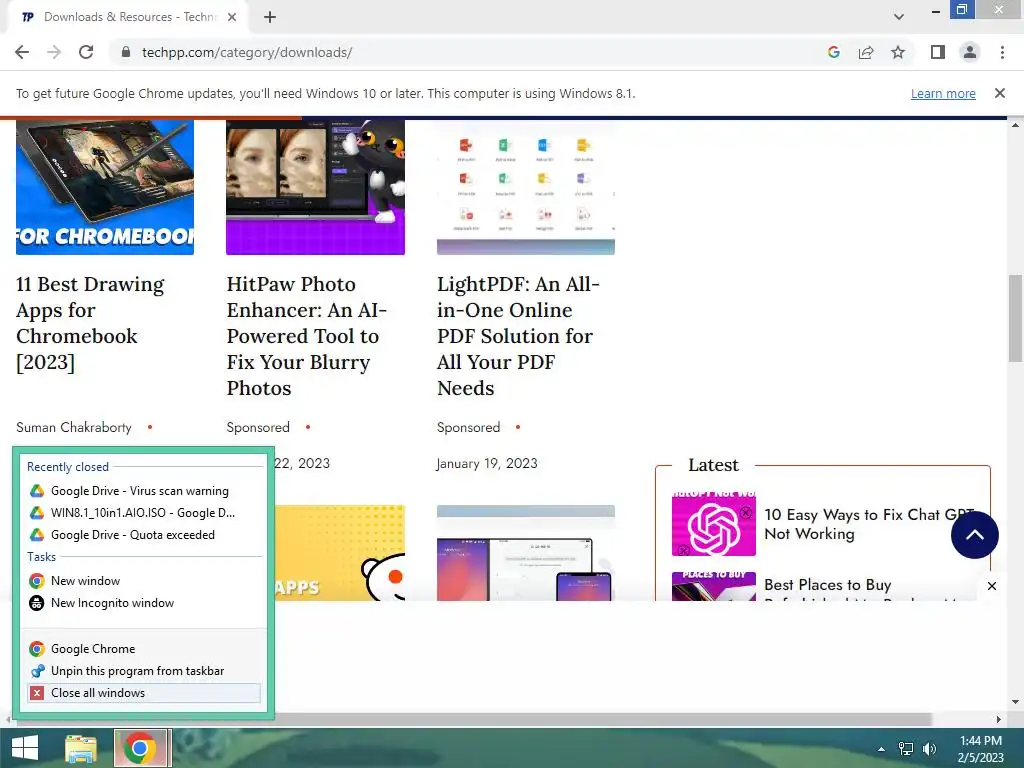Screen dimensions: 1024x768
Task: Click the January 19, 2023 date
Action: click(487, 463)
